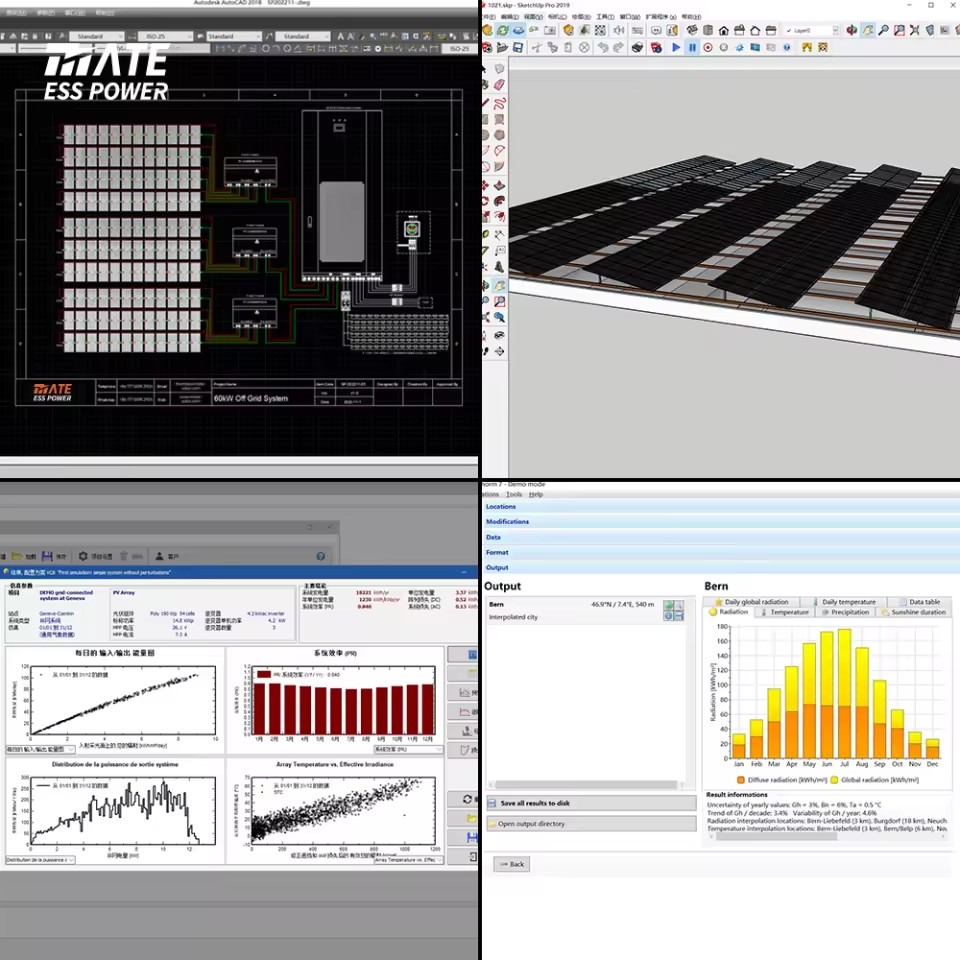Click the blue Play animation icon in SketchUp
The width and height of the screenshot is (960, 960).
pos(676,47)
